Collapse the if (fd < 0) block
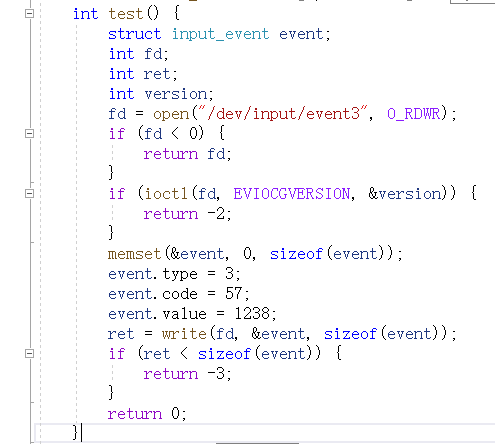Screen dimensions: 495x444 coord(29,134)
